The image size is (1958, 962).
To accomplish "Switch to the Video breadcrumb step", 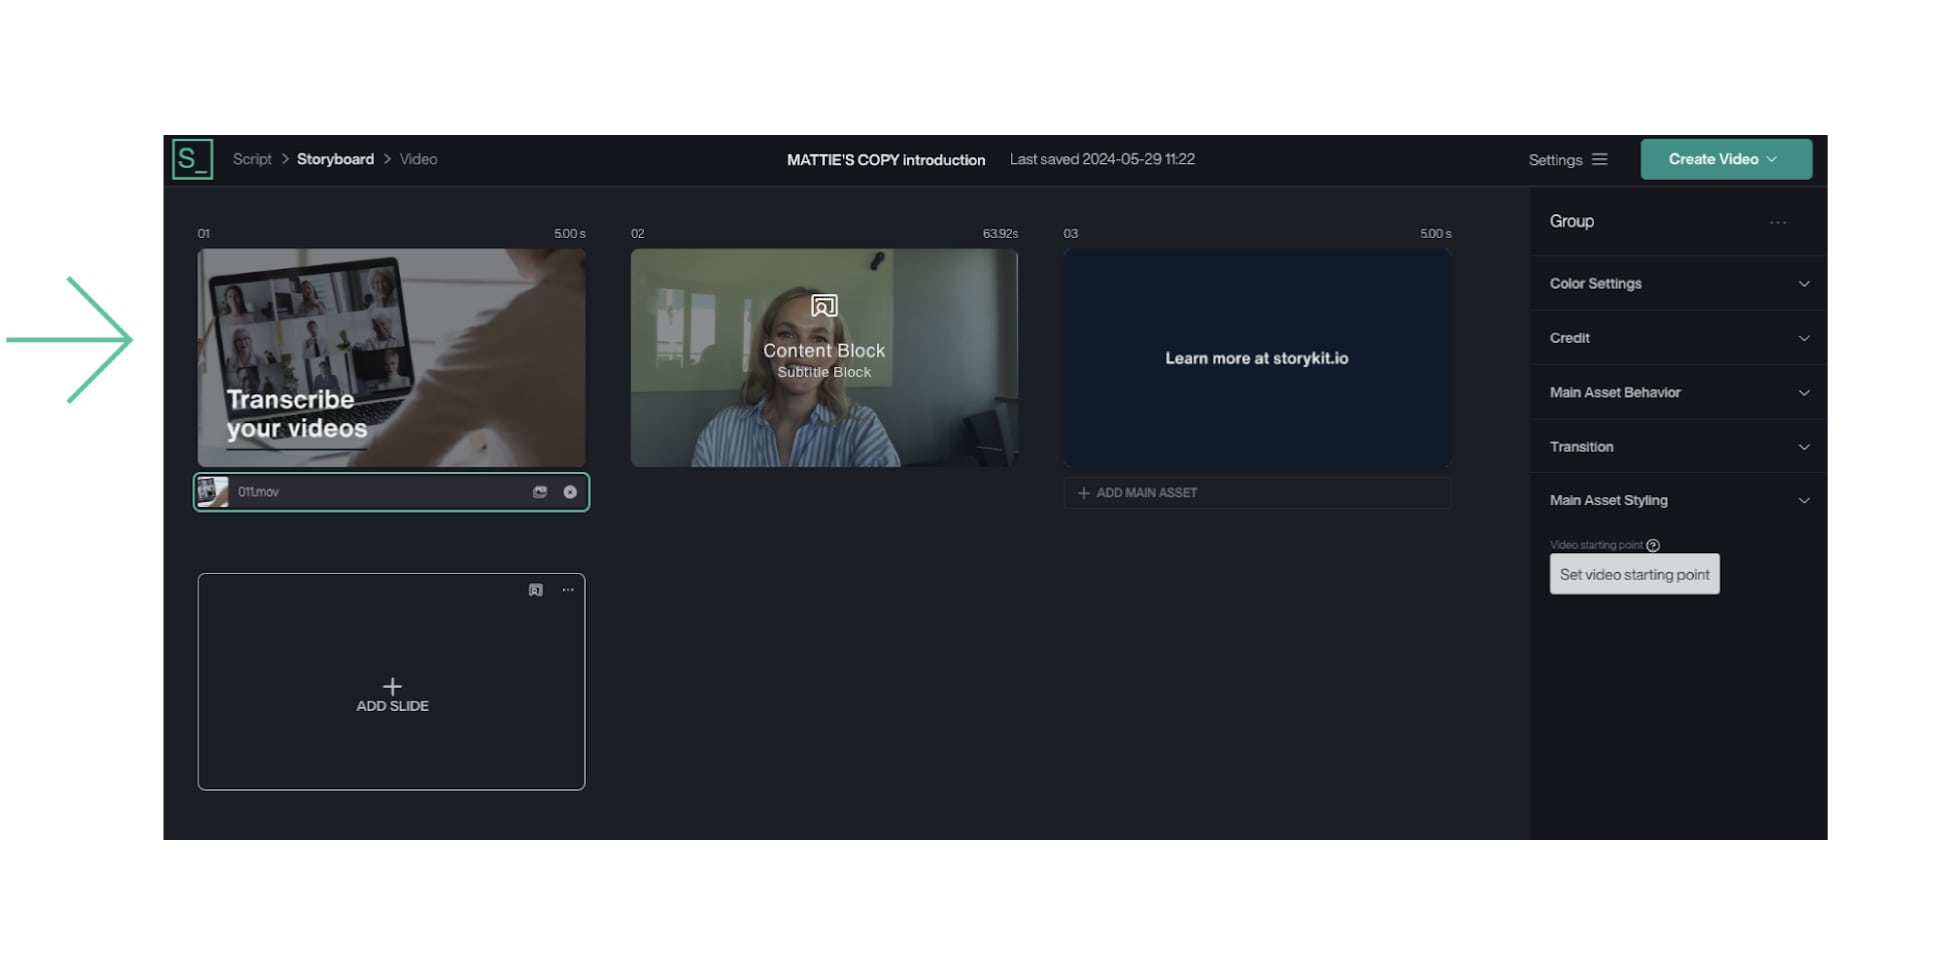I will coord(418,159).
